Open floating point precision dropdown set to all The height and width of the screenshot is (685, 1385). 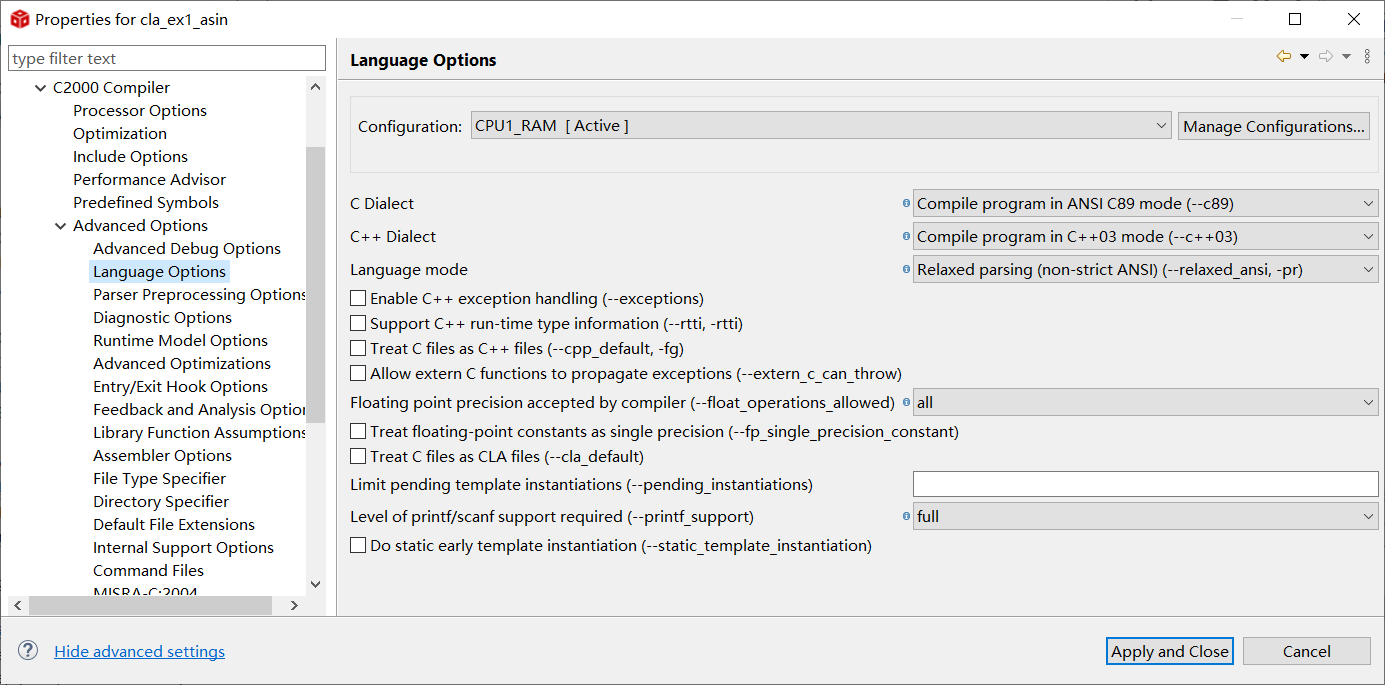tap(1146, 402)
